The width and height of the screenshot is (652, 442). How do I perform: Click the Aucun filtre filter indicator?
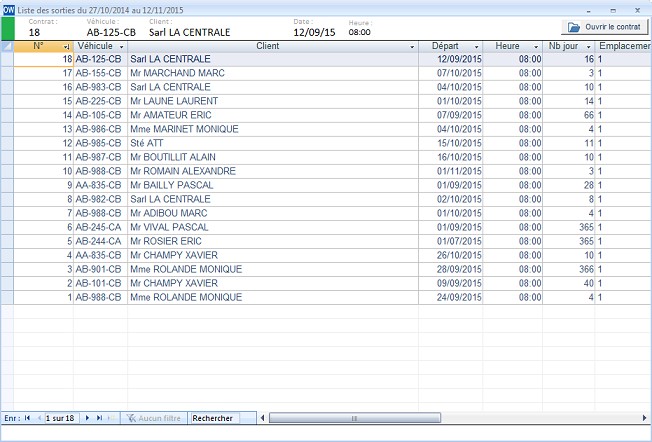[x=154, y=418]
